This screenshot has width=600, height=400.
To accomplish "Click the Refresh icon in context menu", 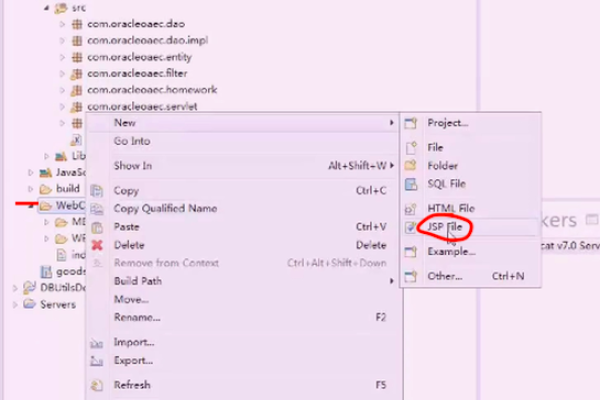I will pyautogui.click(x=97, y=385).
